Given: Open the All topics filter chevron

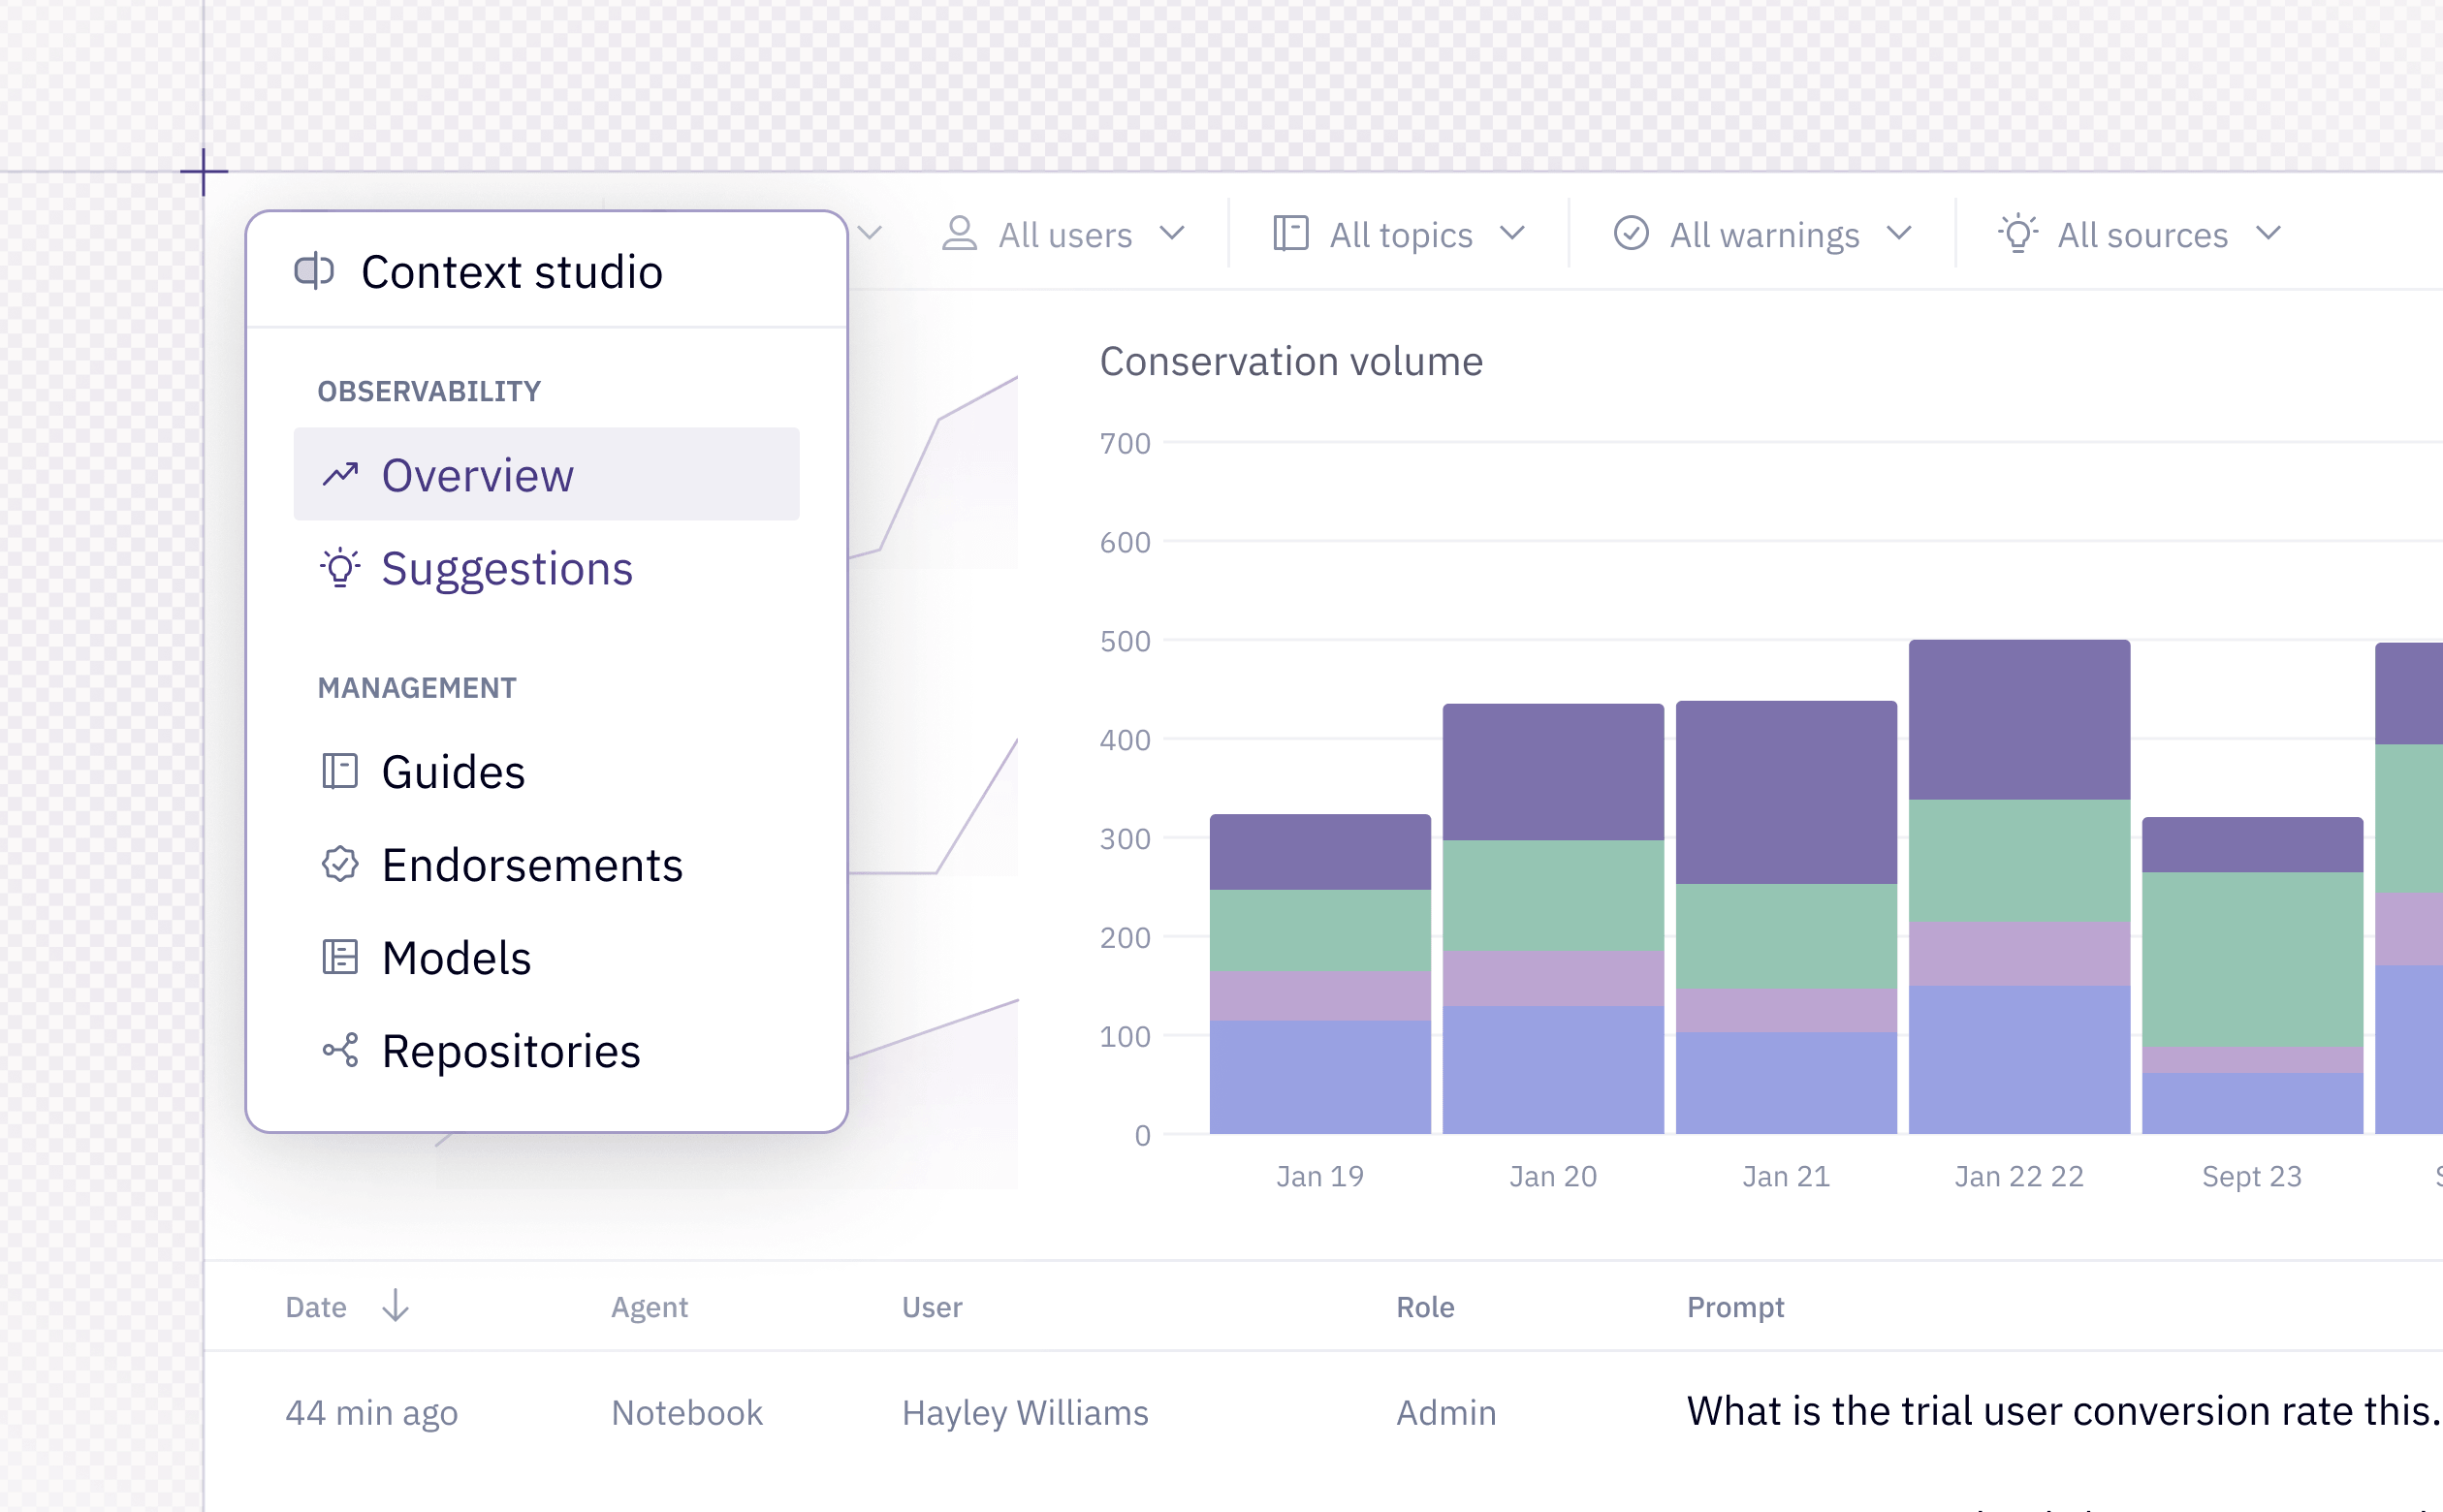Looking at the screenshot, I should pyautogui.click(x=1513, y=234).
